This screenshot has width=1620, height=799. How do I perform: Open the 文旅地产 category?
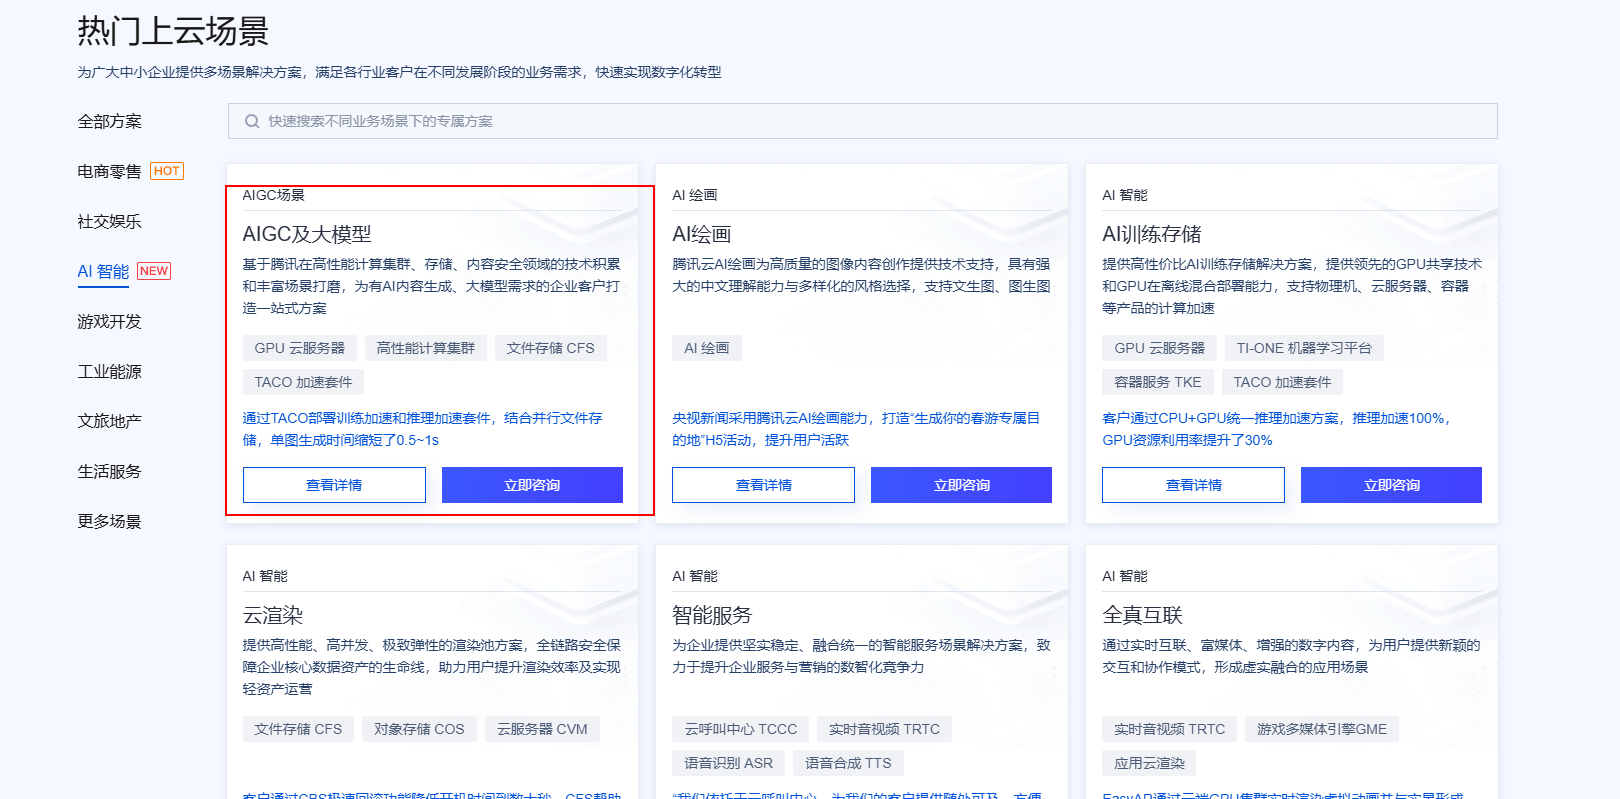coord(110,421)
